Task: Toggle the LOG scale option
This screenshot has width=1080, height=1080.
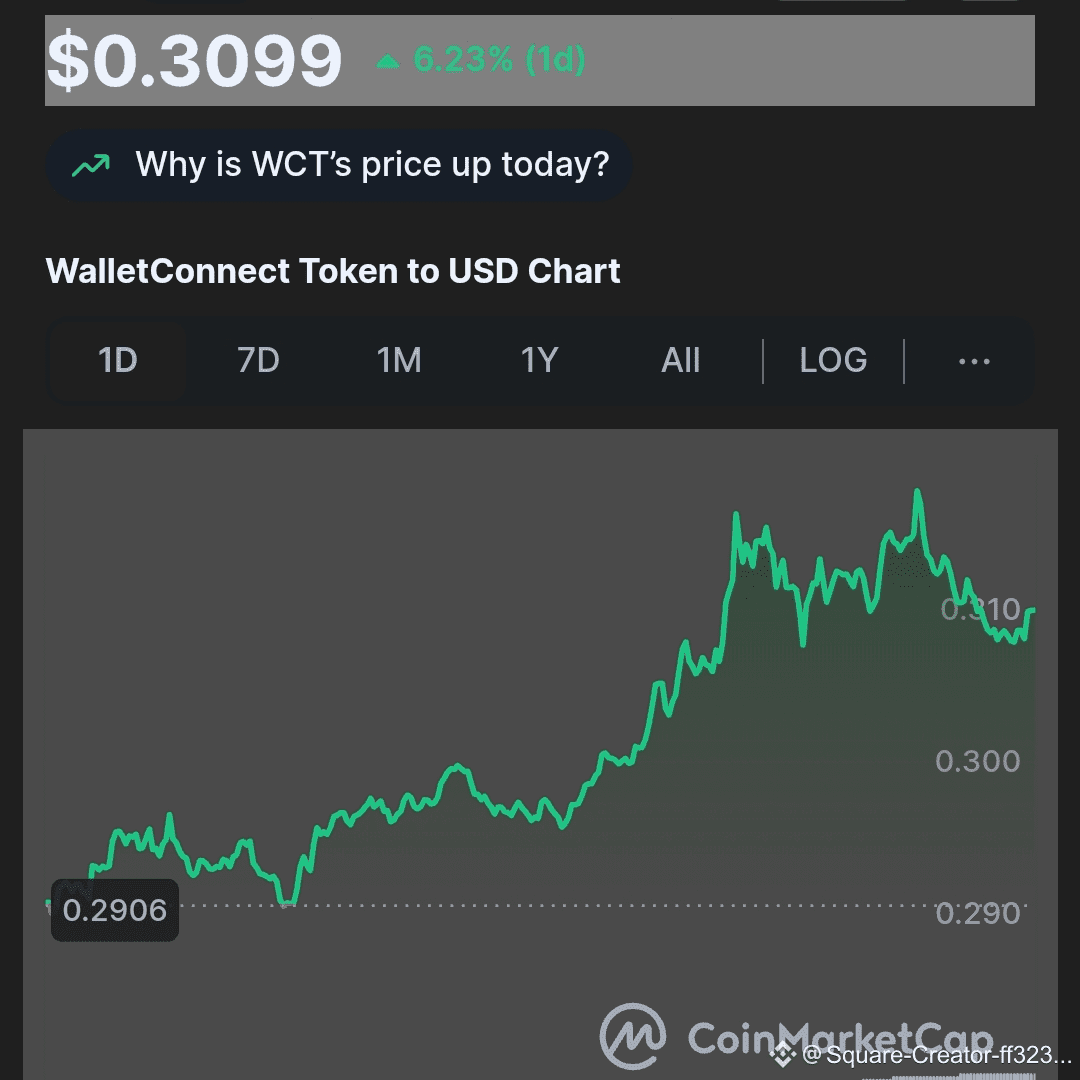Action: tap(833, 361)
